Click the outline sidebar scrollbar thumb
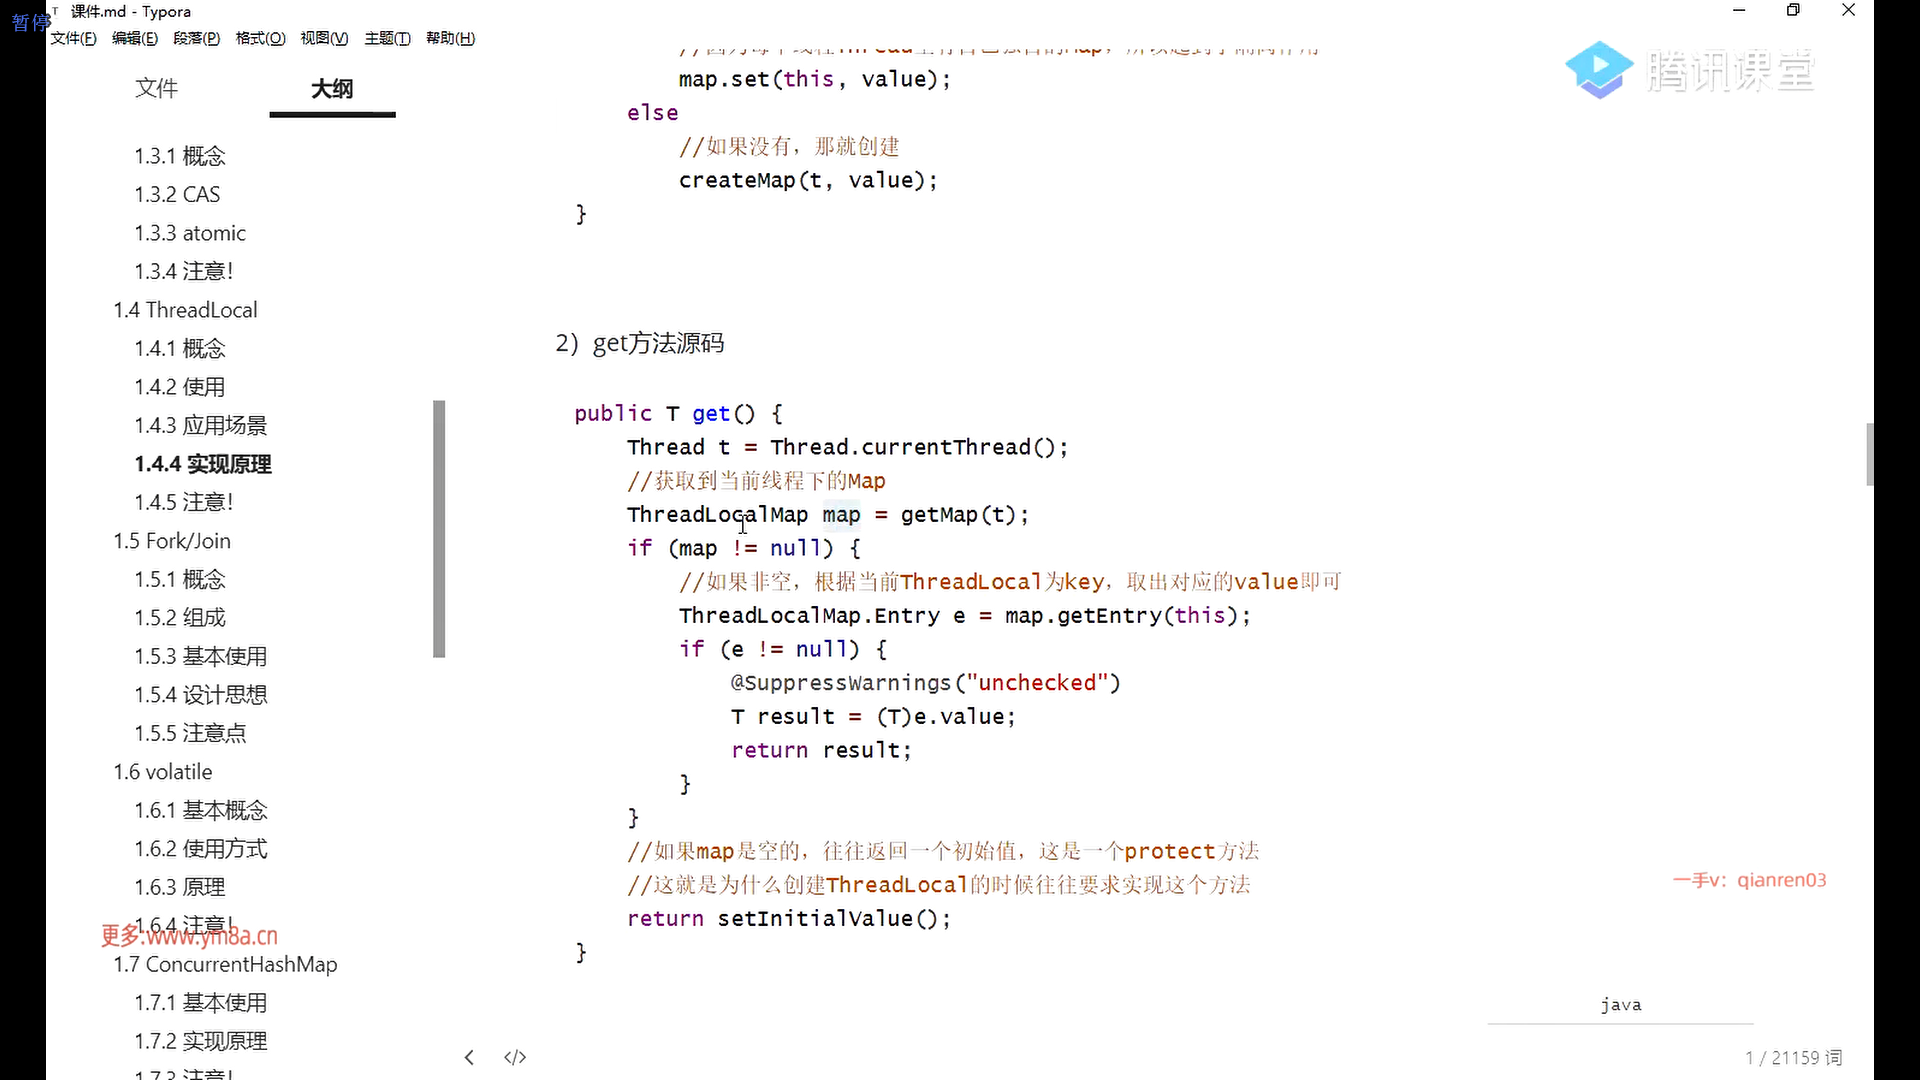 pos(439,528)
